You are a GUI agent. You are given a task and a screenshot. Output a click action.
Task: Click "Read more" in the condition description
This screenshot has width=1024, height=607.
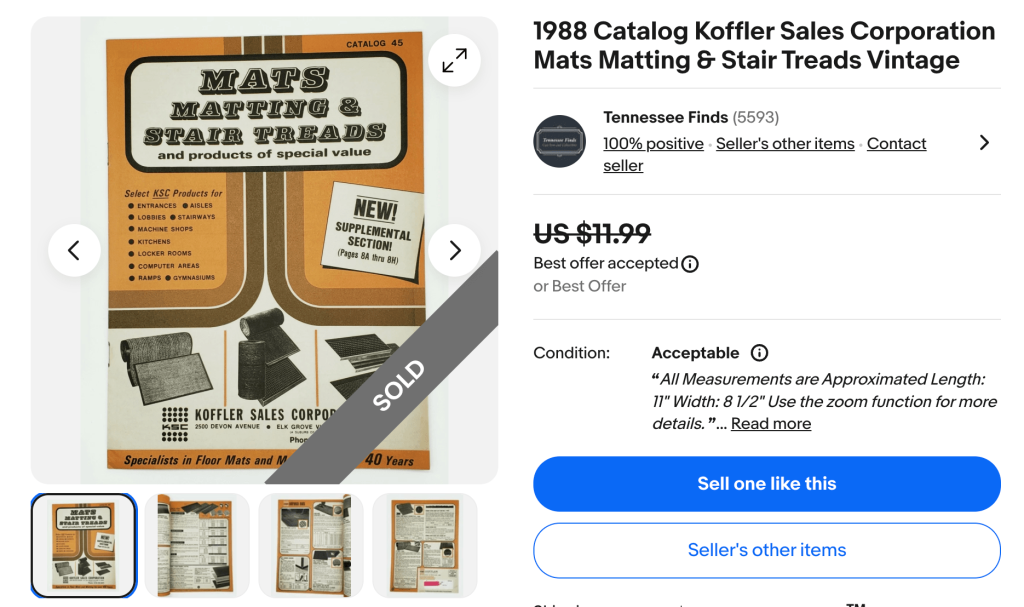(x=770, y=423)
